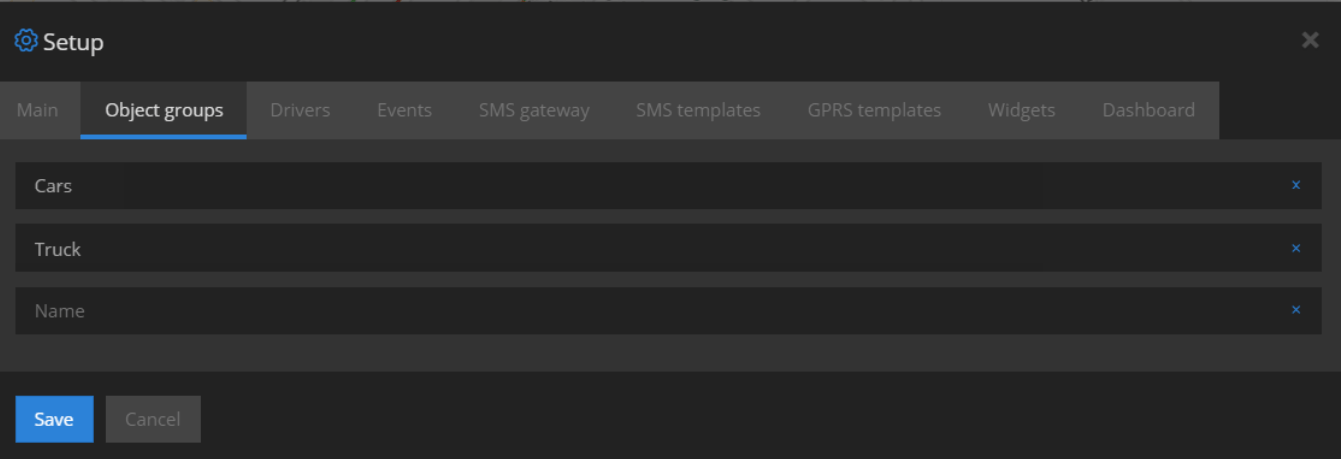This screenshot has height=459, width=1341.
Task: Open the Drivers tab
Action: click(x=300, y=110)
